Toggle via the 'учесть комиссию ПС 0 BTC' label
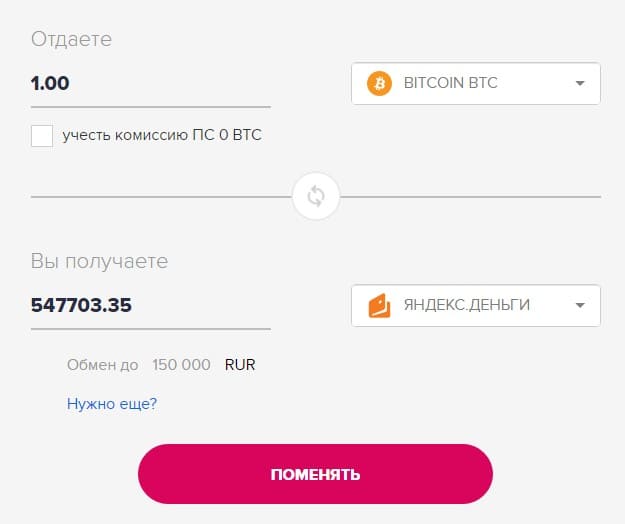The image size is (625, 524). [x=162, y=135]
